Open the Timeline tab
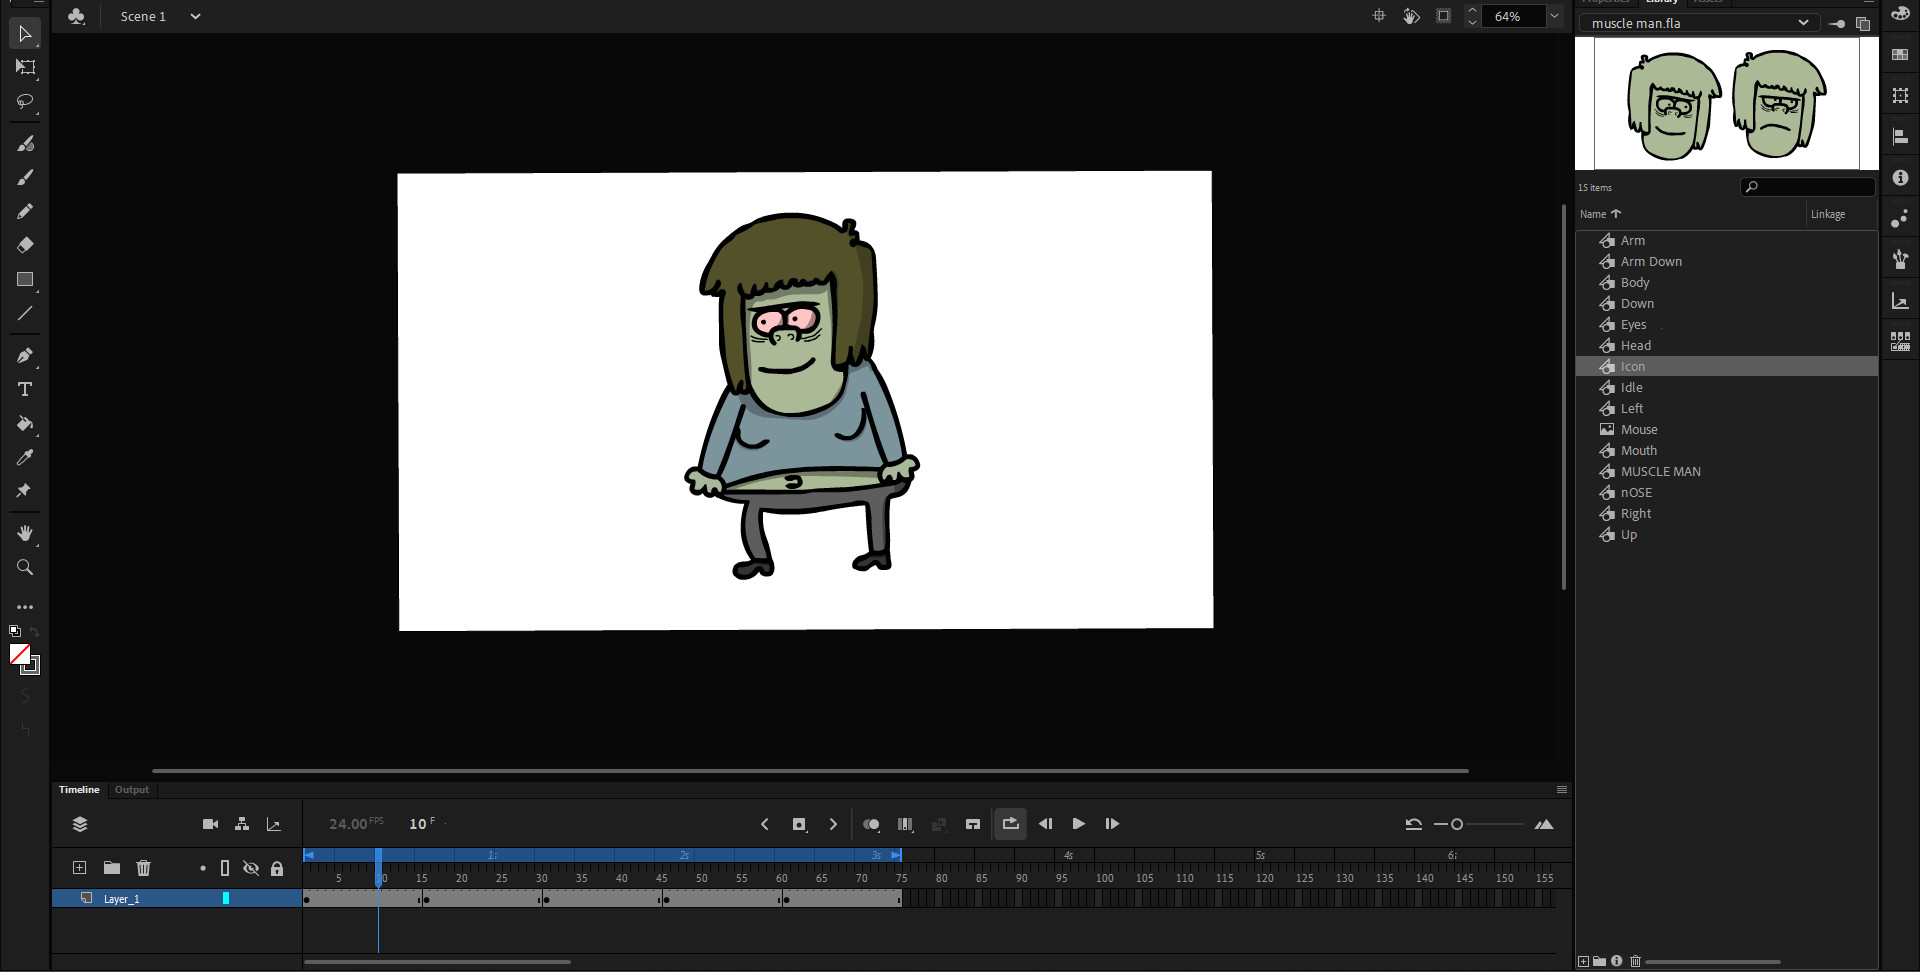Viewport: 1920px width, 972px height. point(79,790)
